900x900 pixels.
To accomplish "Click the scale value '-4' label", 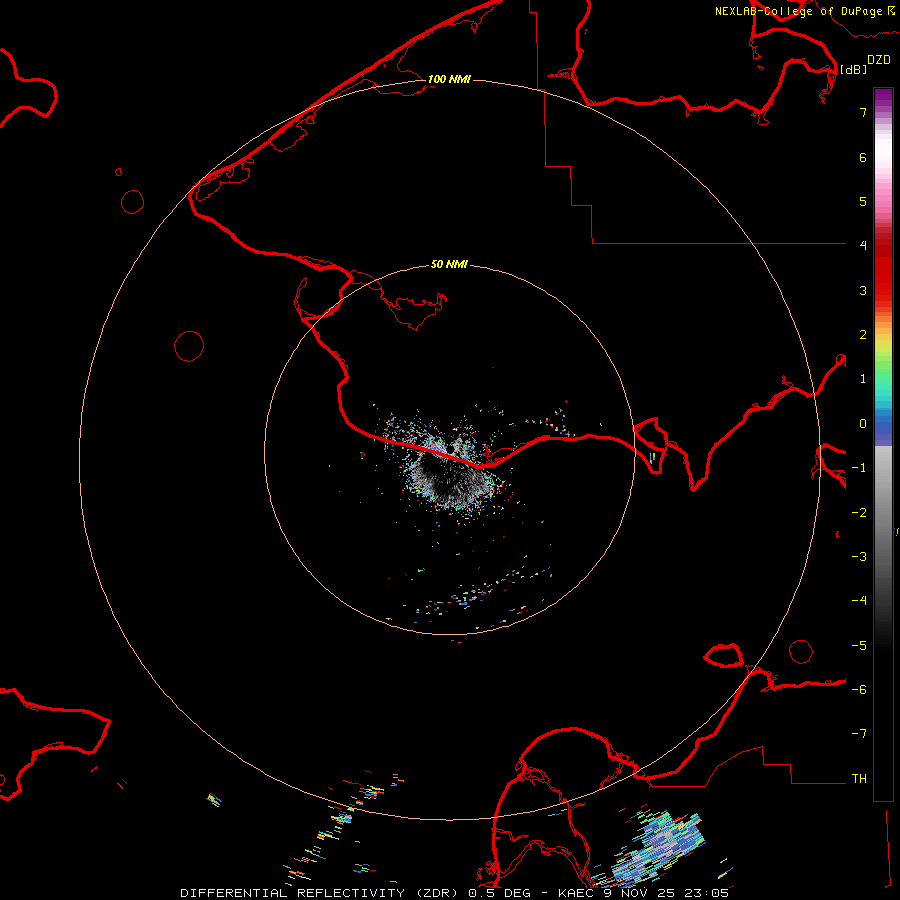I will 859,600.
